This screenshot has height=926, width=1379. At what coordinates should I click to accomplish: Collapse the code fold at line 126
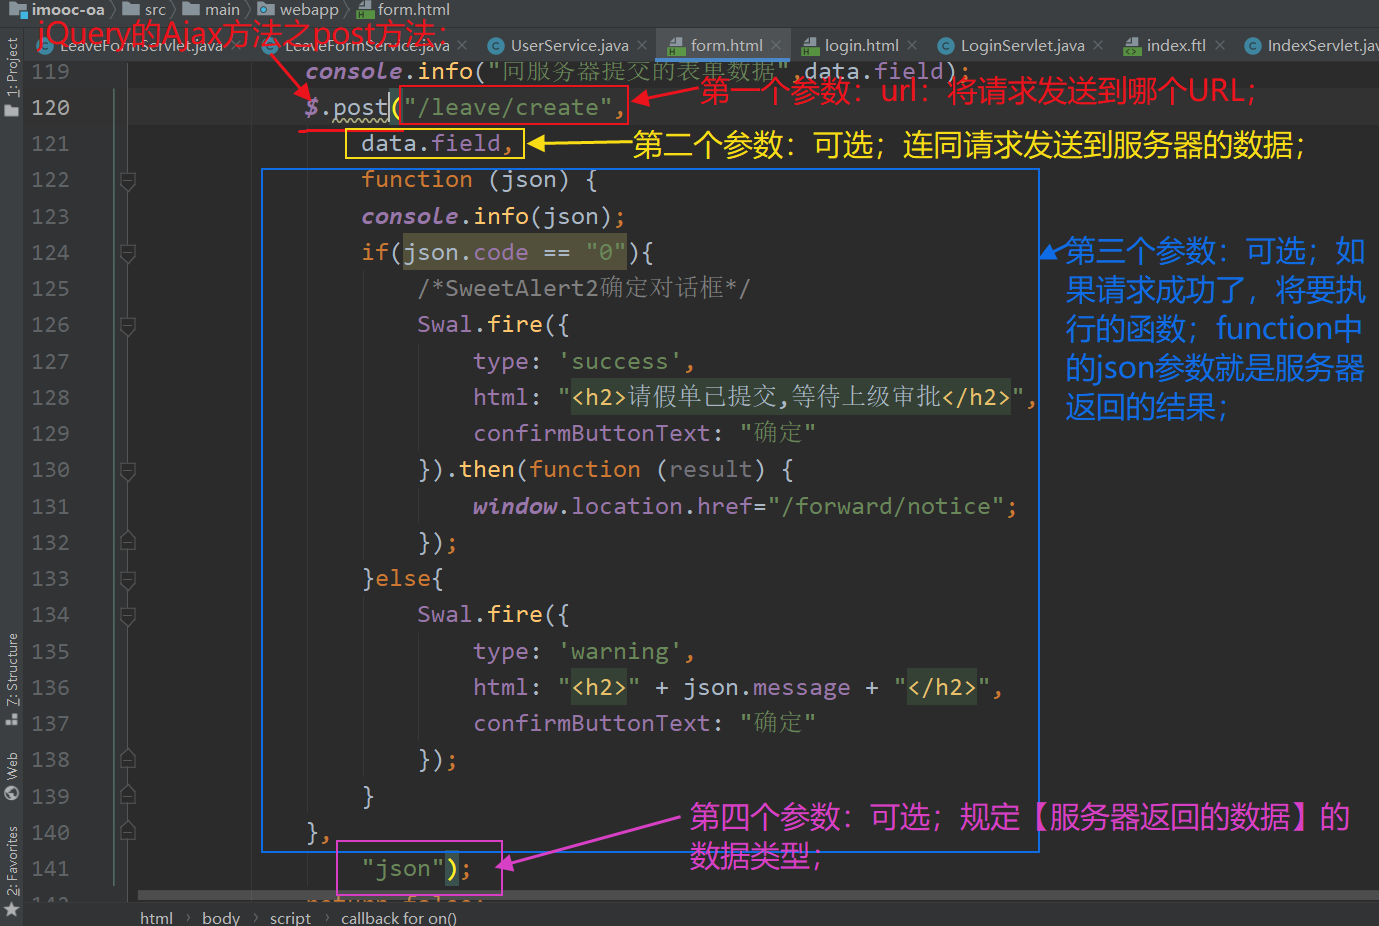127,324
